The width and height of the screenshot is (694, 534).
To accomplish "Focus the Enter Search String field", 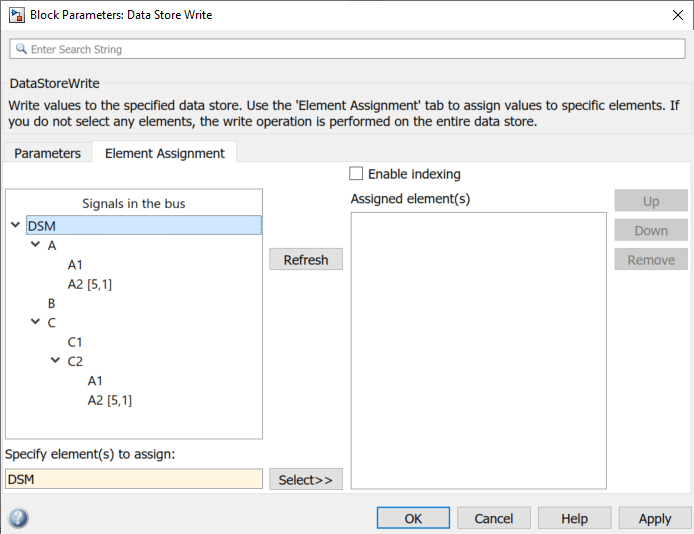I will (347, 49).
